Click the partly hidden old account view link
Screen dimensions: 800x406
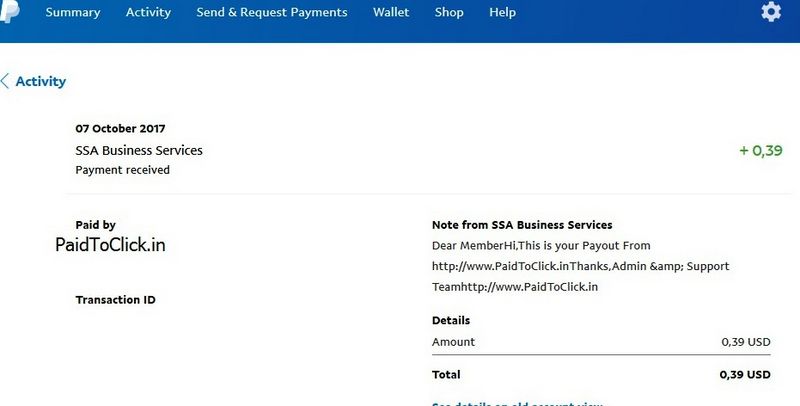pyautogui.click(x=517, y=403)
